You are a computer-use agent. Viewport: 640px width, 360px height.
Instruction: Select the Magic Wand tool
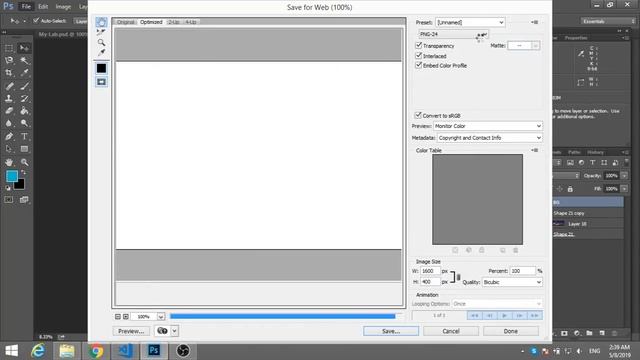(x=24, y=60)
